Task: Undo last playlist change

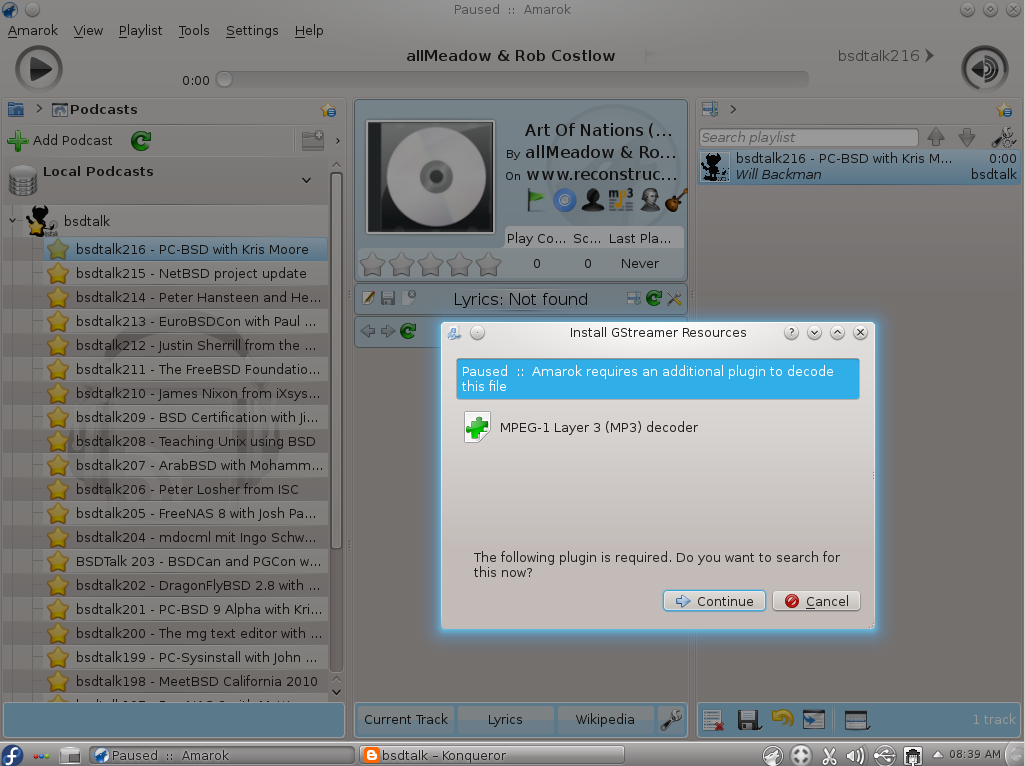Action: [x=782, y=719]
